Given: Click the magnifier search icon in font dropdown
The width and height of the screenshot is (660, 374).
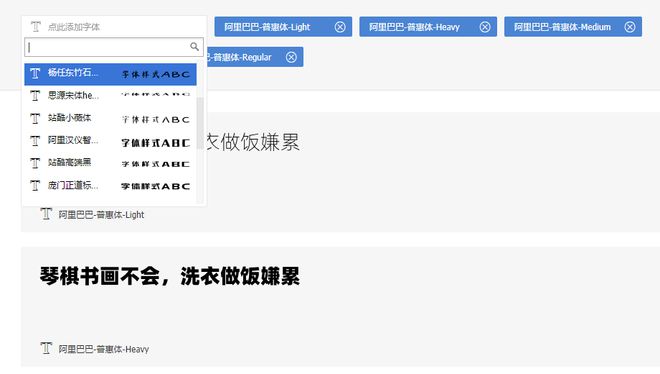Looking at the screenshot, I should [x=194, y=47].
